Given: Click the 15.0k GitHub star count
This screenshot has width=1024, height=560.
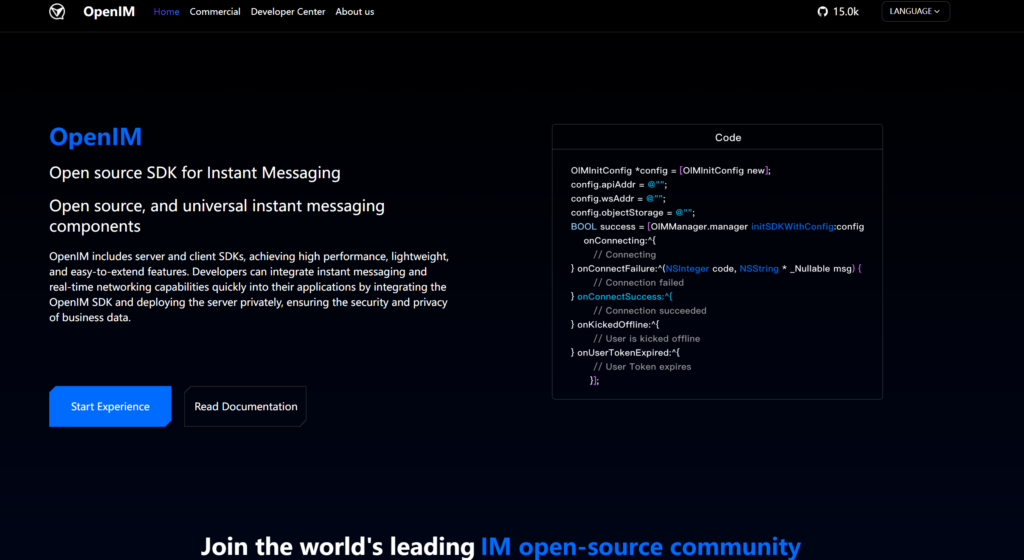Looking at the screenshot, I should coord(846,12).
